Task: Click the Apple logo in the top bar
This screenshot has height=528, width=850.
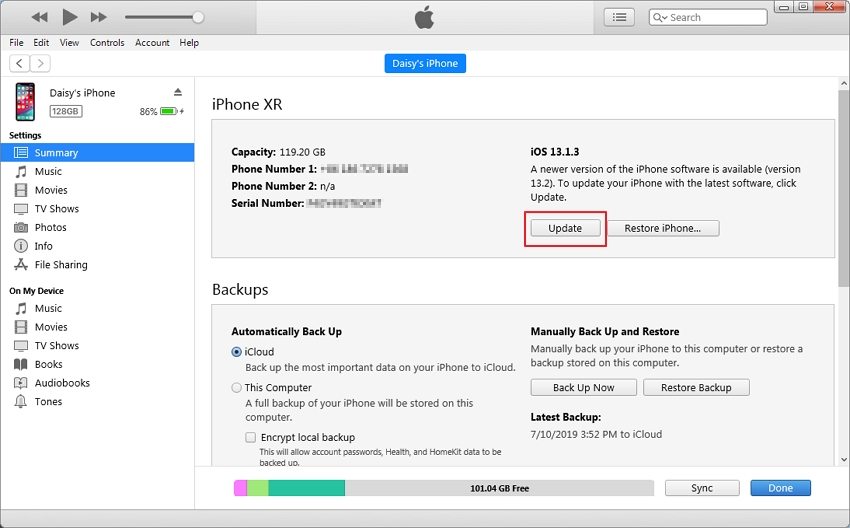Action: click(424, 17)
